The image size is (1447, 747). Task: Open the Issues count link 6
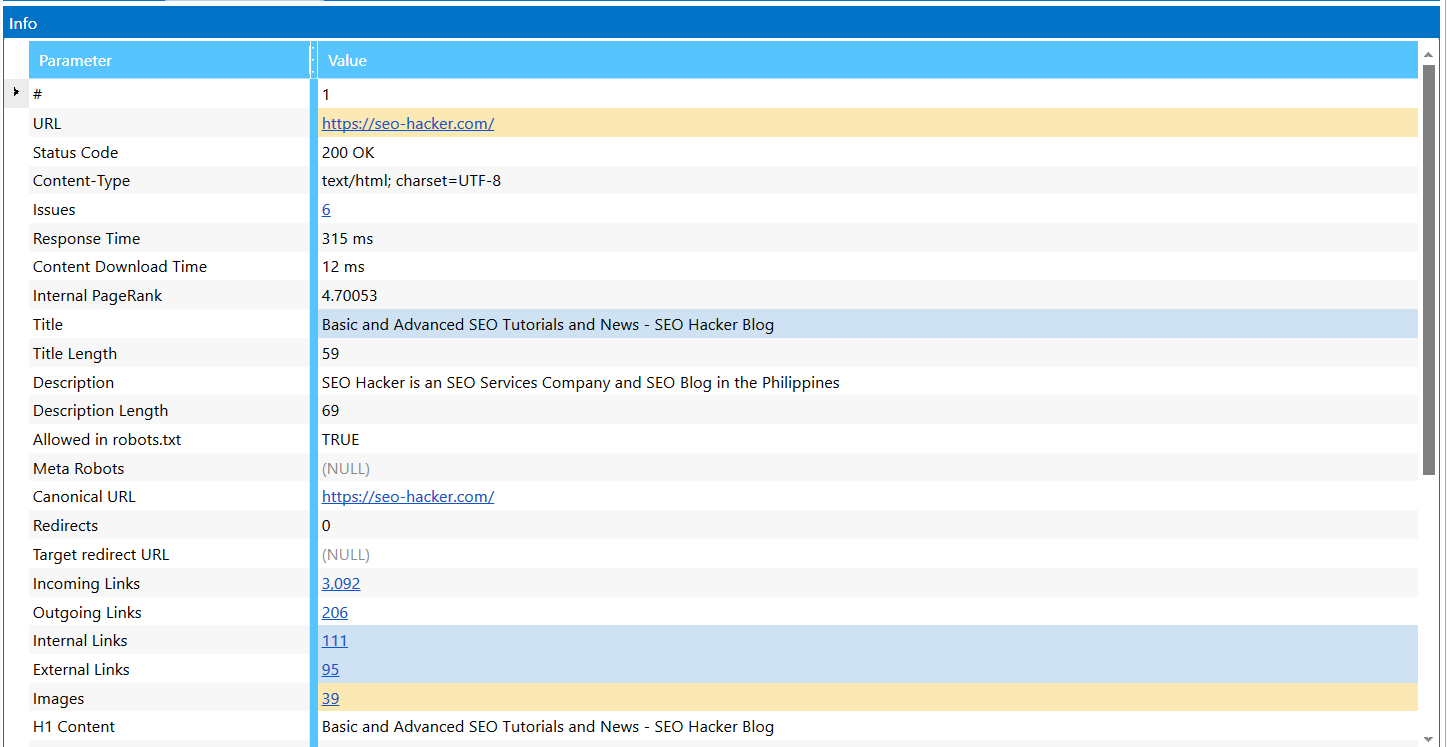pos(326,210)
